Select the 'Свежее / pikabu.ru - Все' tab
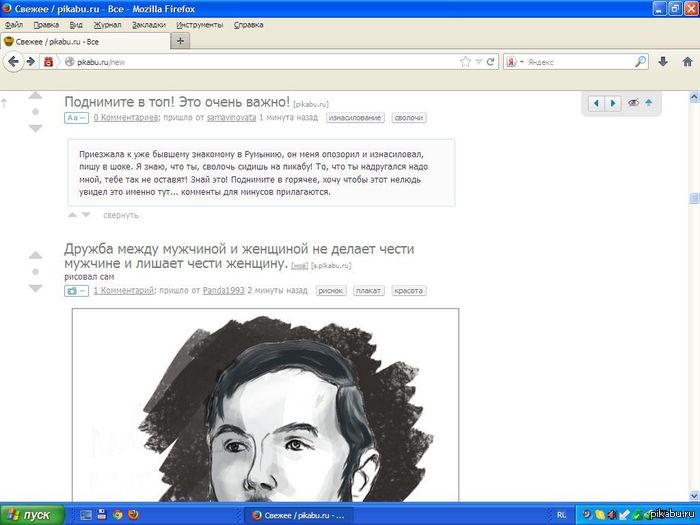Screen dimensions: 700x525 (86, 42)
